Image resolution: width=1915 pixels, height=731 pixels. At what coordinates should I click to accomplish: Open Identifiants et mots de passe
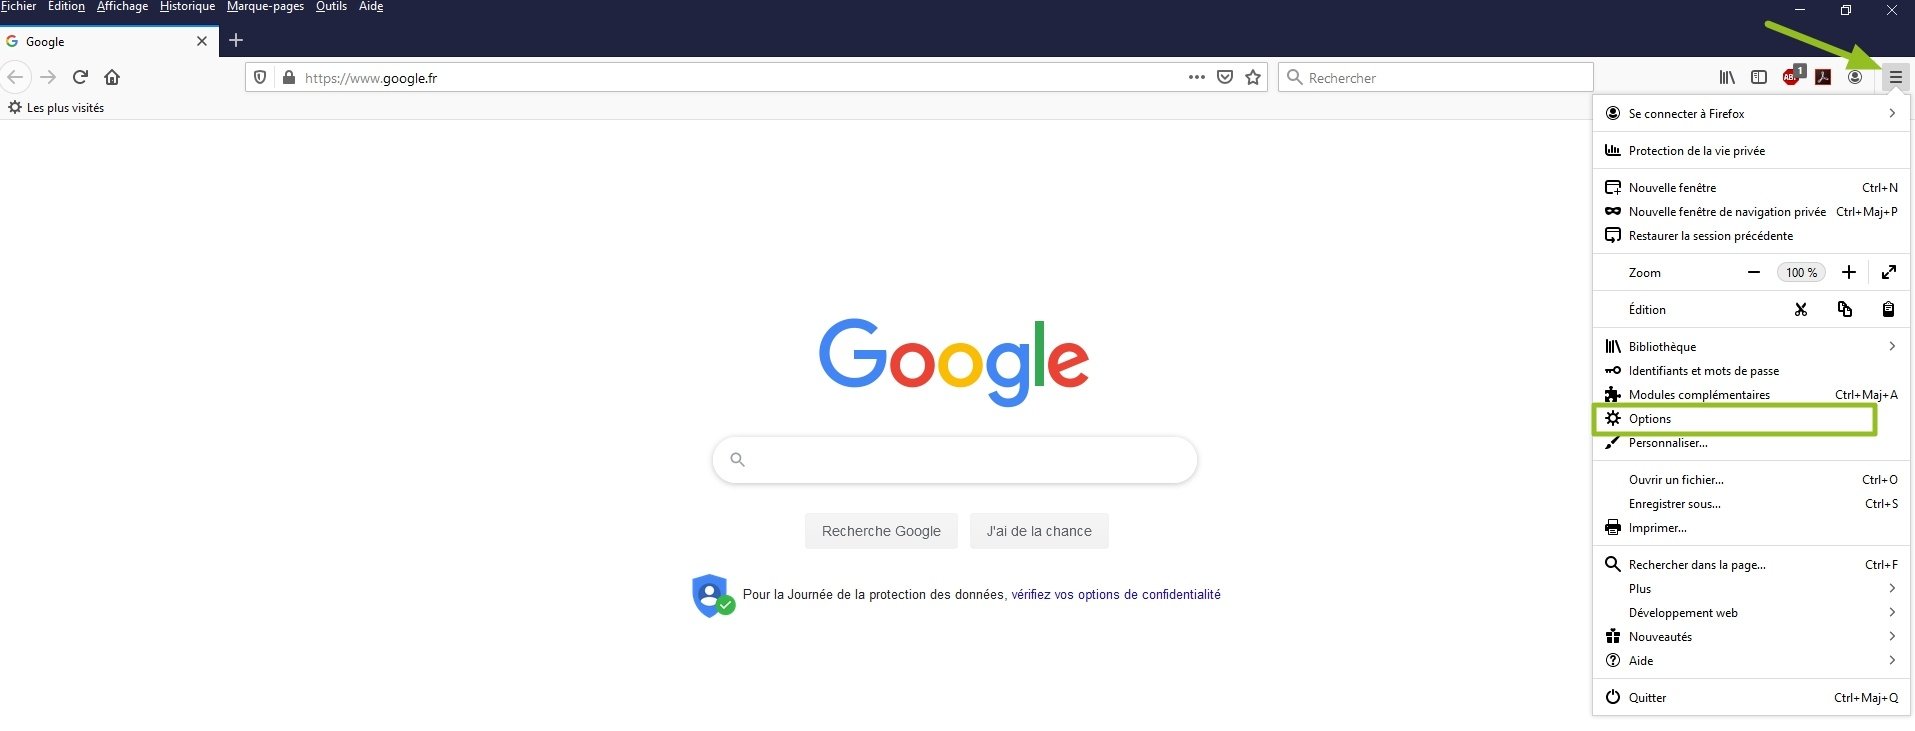[x=1751, y=370]
